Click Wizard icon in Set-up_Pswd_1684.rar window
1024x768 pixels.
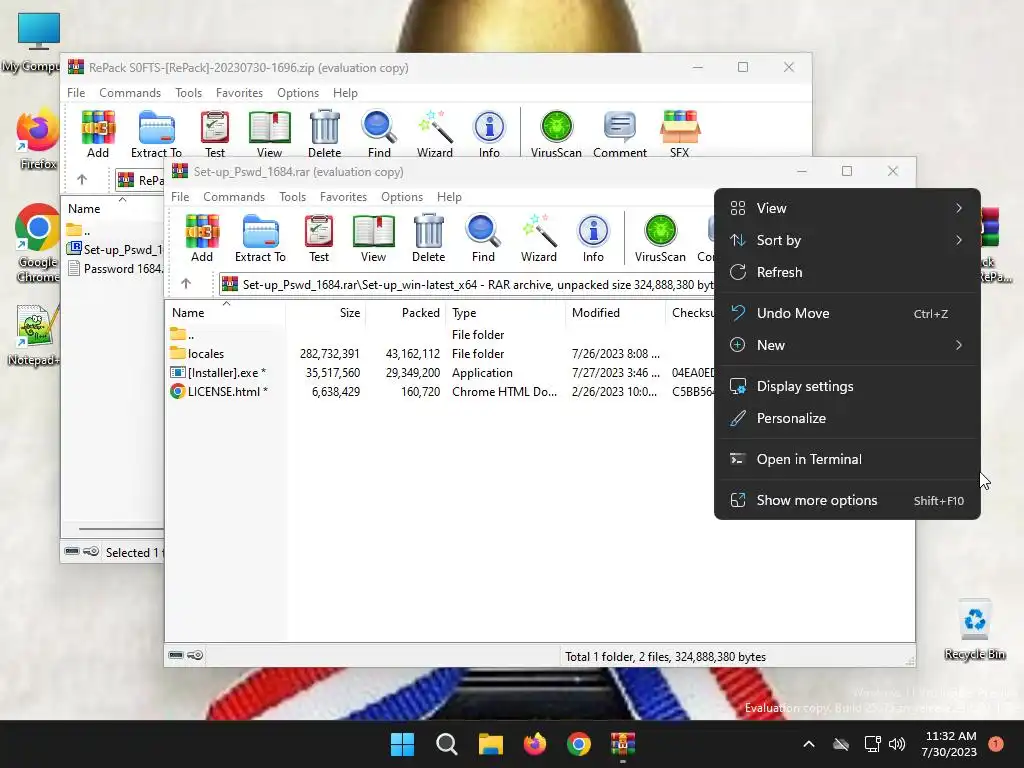(539, 238)
